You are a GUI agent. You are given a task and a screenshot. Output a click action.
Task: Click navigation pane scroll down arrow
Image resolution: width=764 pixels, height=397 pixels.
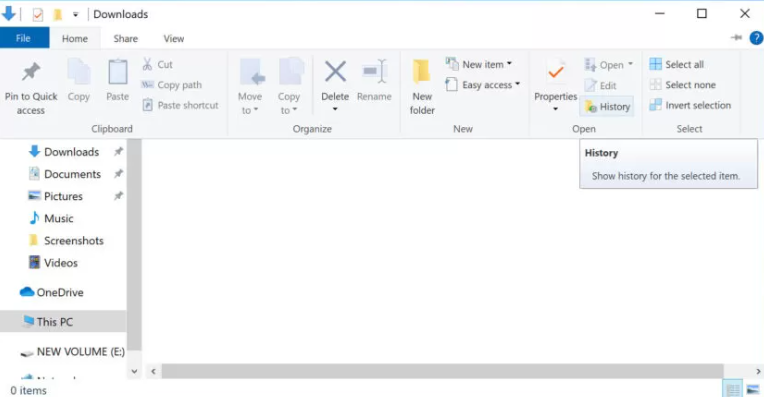point(134,372)
